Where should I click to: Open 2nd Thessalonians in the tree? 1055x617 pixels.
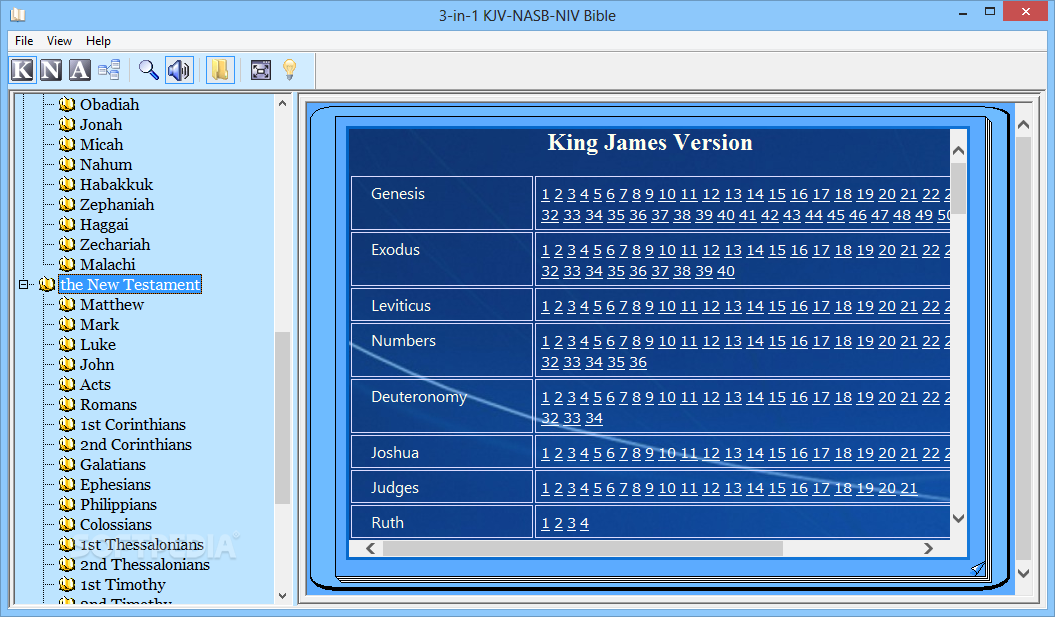coord(145,565)
